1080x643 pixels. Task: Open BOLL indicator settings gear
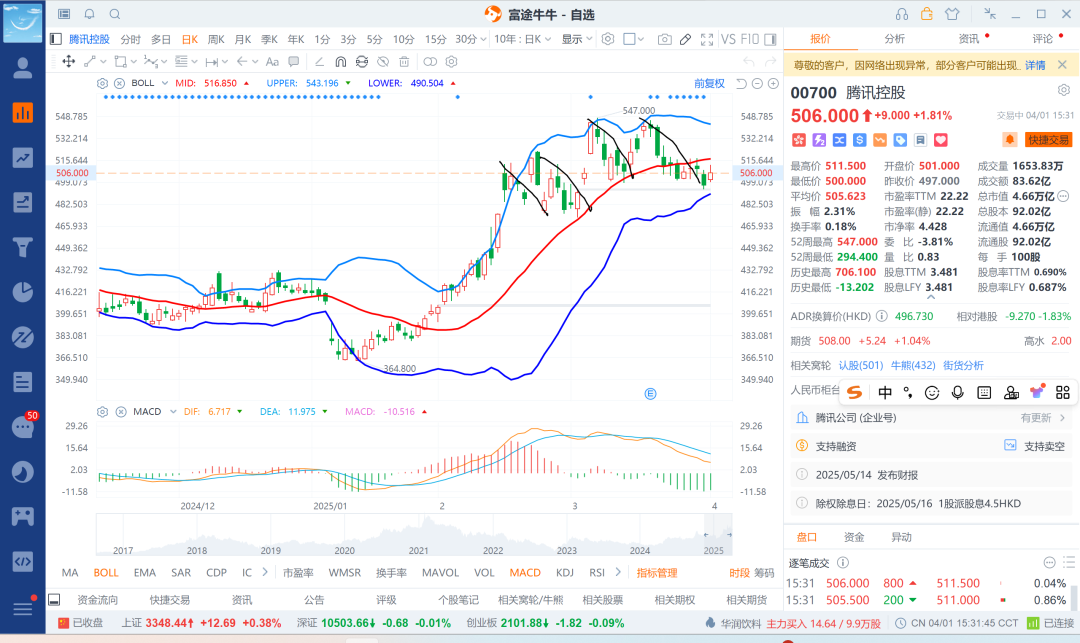point(103,83)
